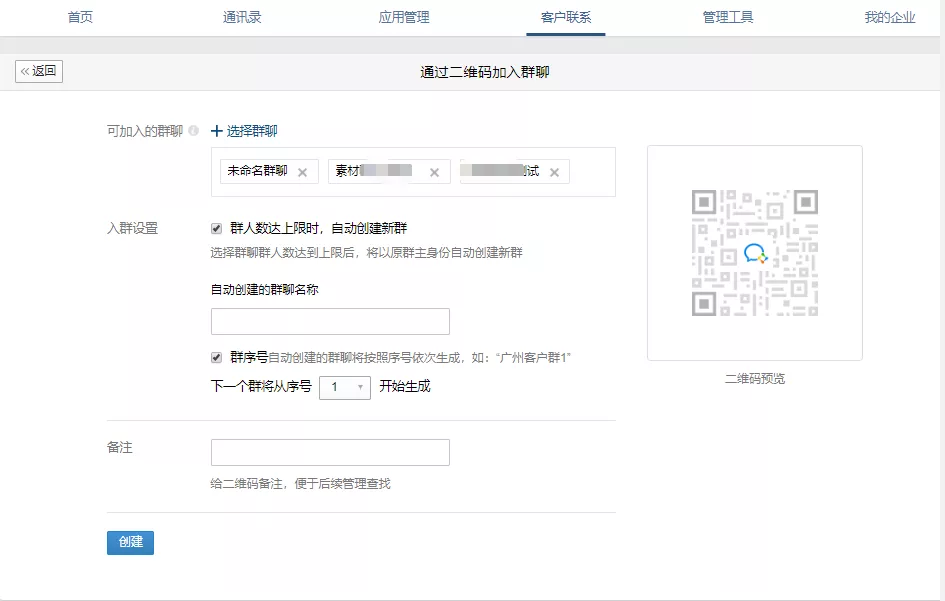The image size is (945, 601).
Task: Click the 选择群聊 link
Action: pyautogui.click(x=252, y=131)
